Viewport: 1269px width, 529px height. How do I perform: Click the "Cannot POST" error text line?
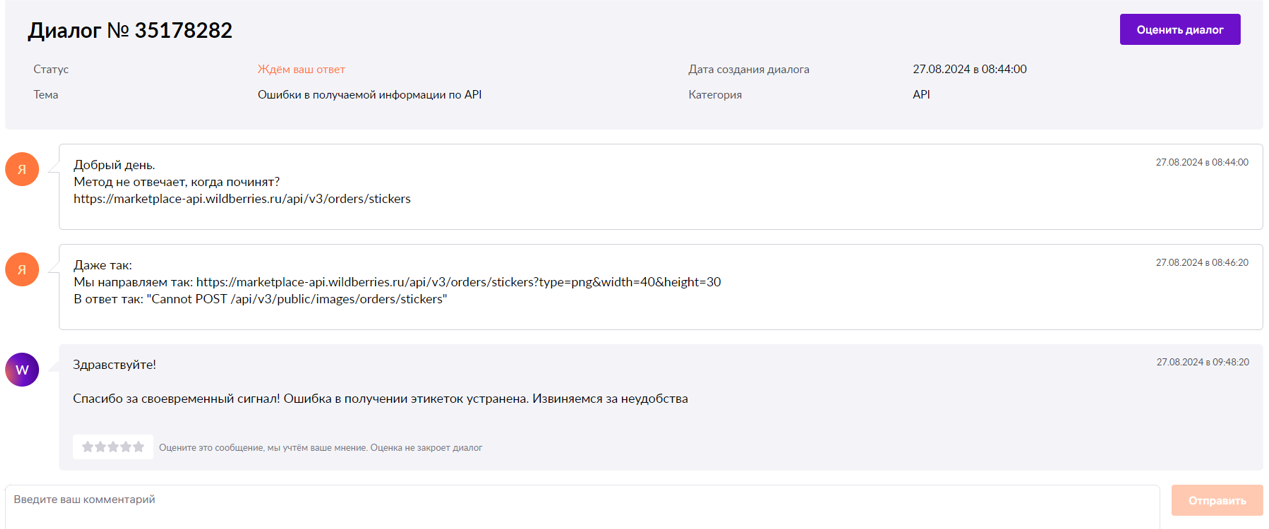pyautogui.click(x=260, y=299)
